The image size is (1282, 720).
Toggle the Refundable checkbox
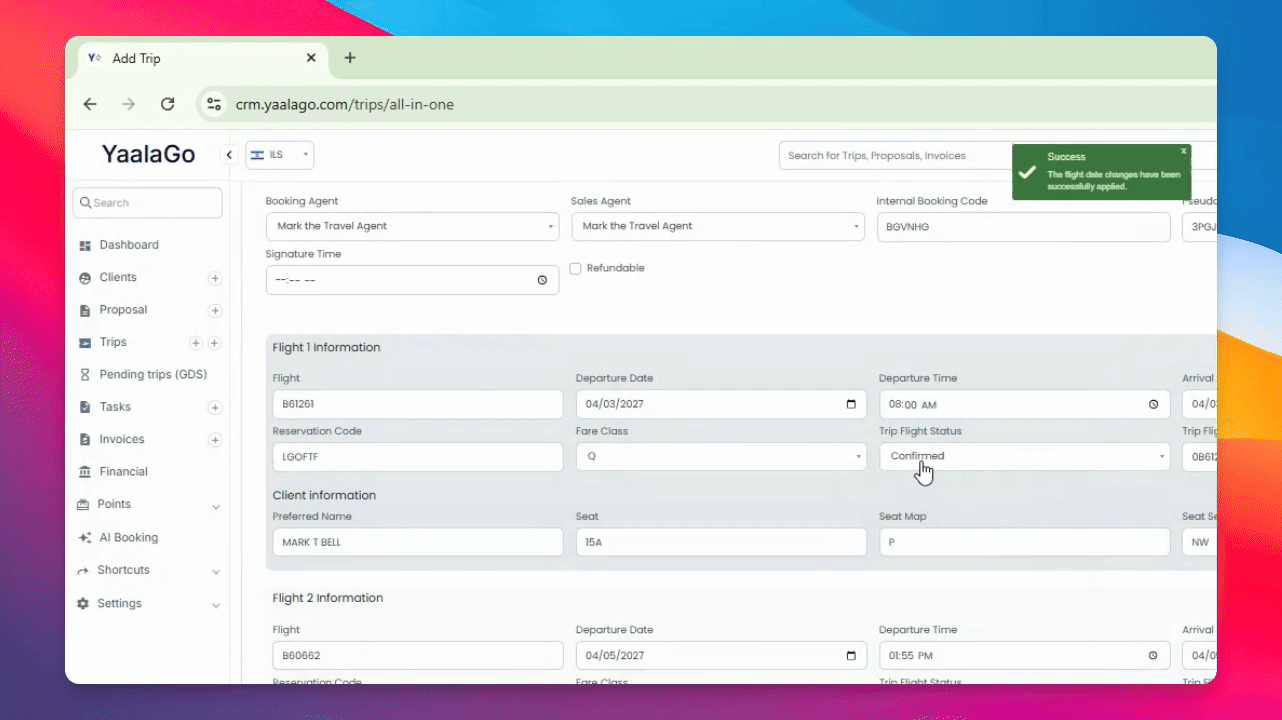[x=575, y=268]
